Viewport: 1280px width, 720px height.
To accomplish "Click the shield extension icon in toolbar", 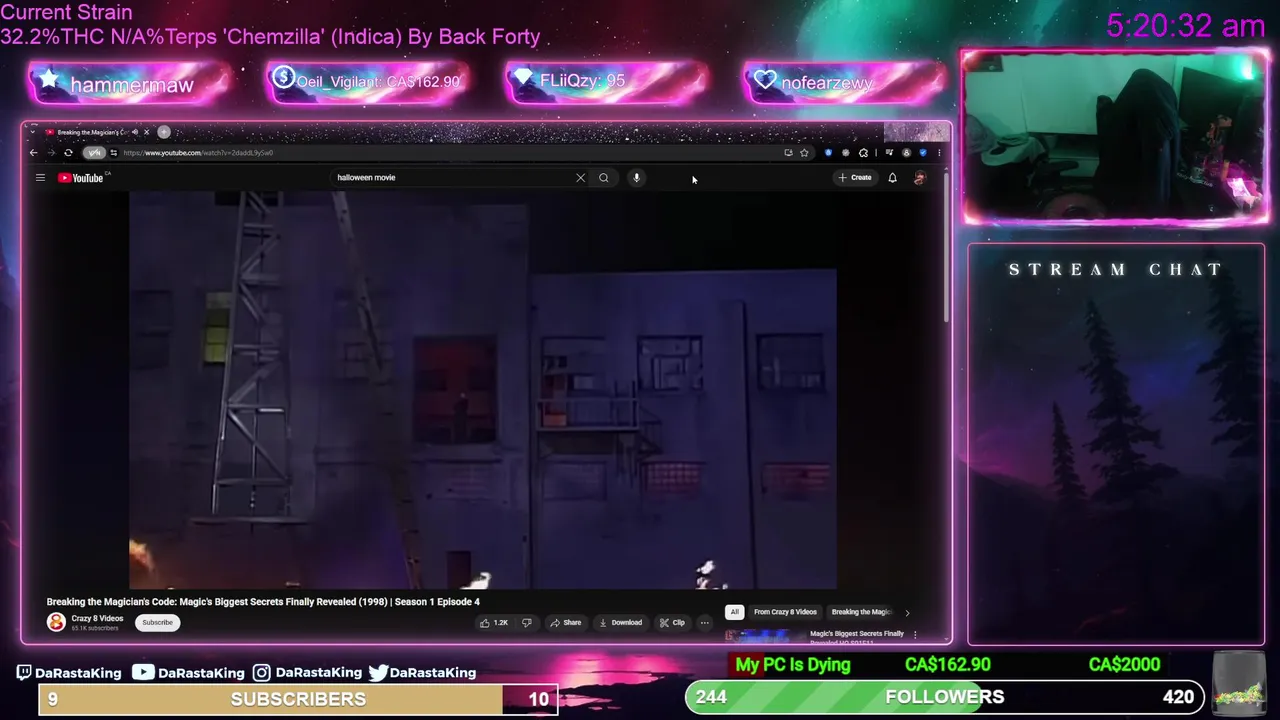I will coord(923,153).
